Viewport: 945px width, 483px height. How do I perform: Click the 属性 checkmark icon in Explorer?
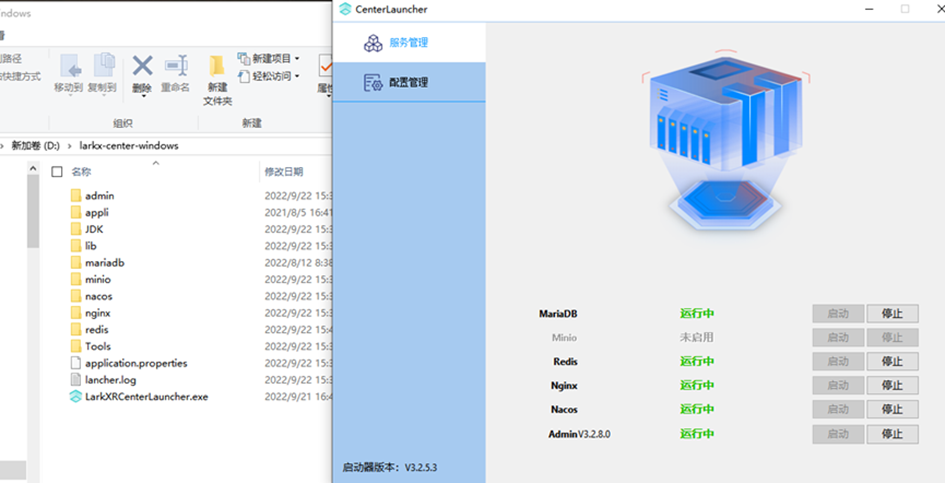pos(325,65)
